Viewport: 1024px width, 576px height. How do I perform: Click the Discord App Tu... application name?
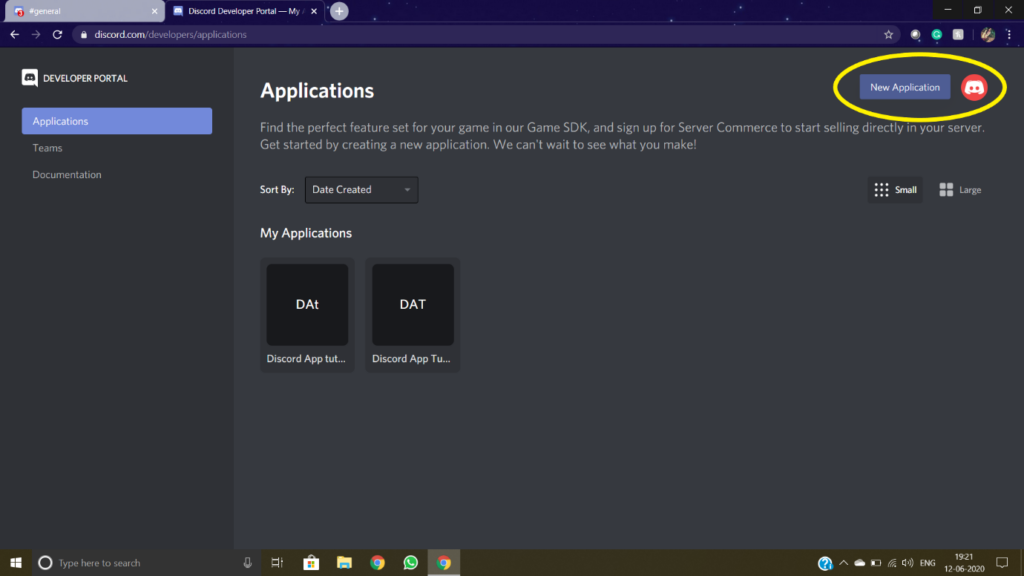pos(411,359)
